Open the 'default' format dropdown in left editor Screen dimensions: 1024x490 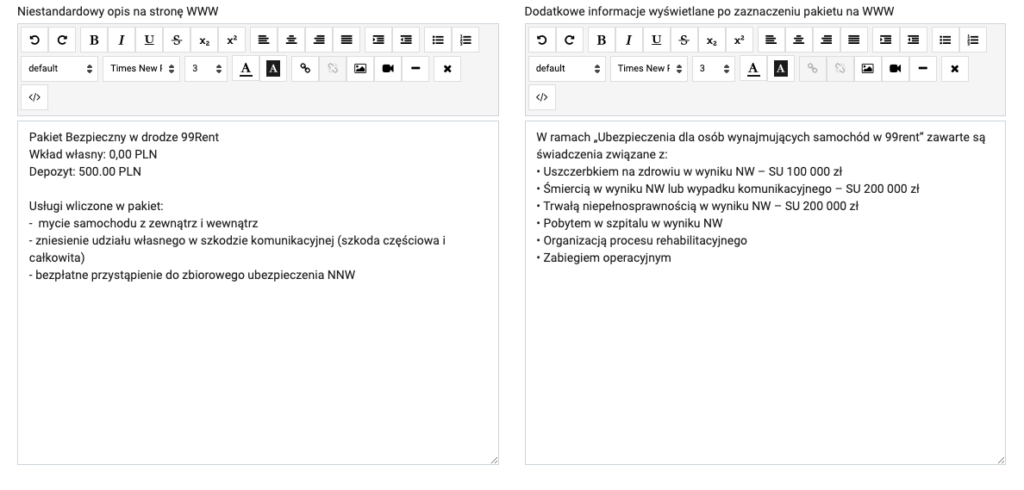point(60,69)
